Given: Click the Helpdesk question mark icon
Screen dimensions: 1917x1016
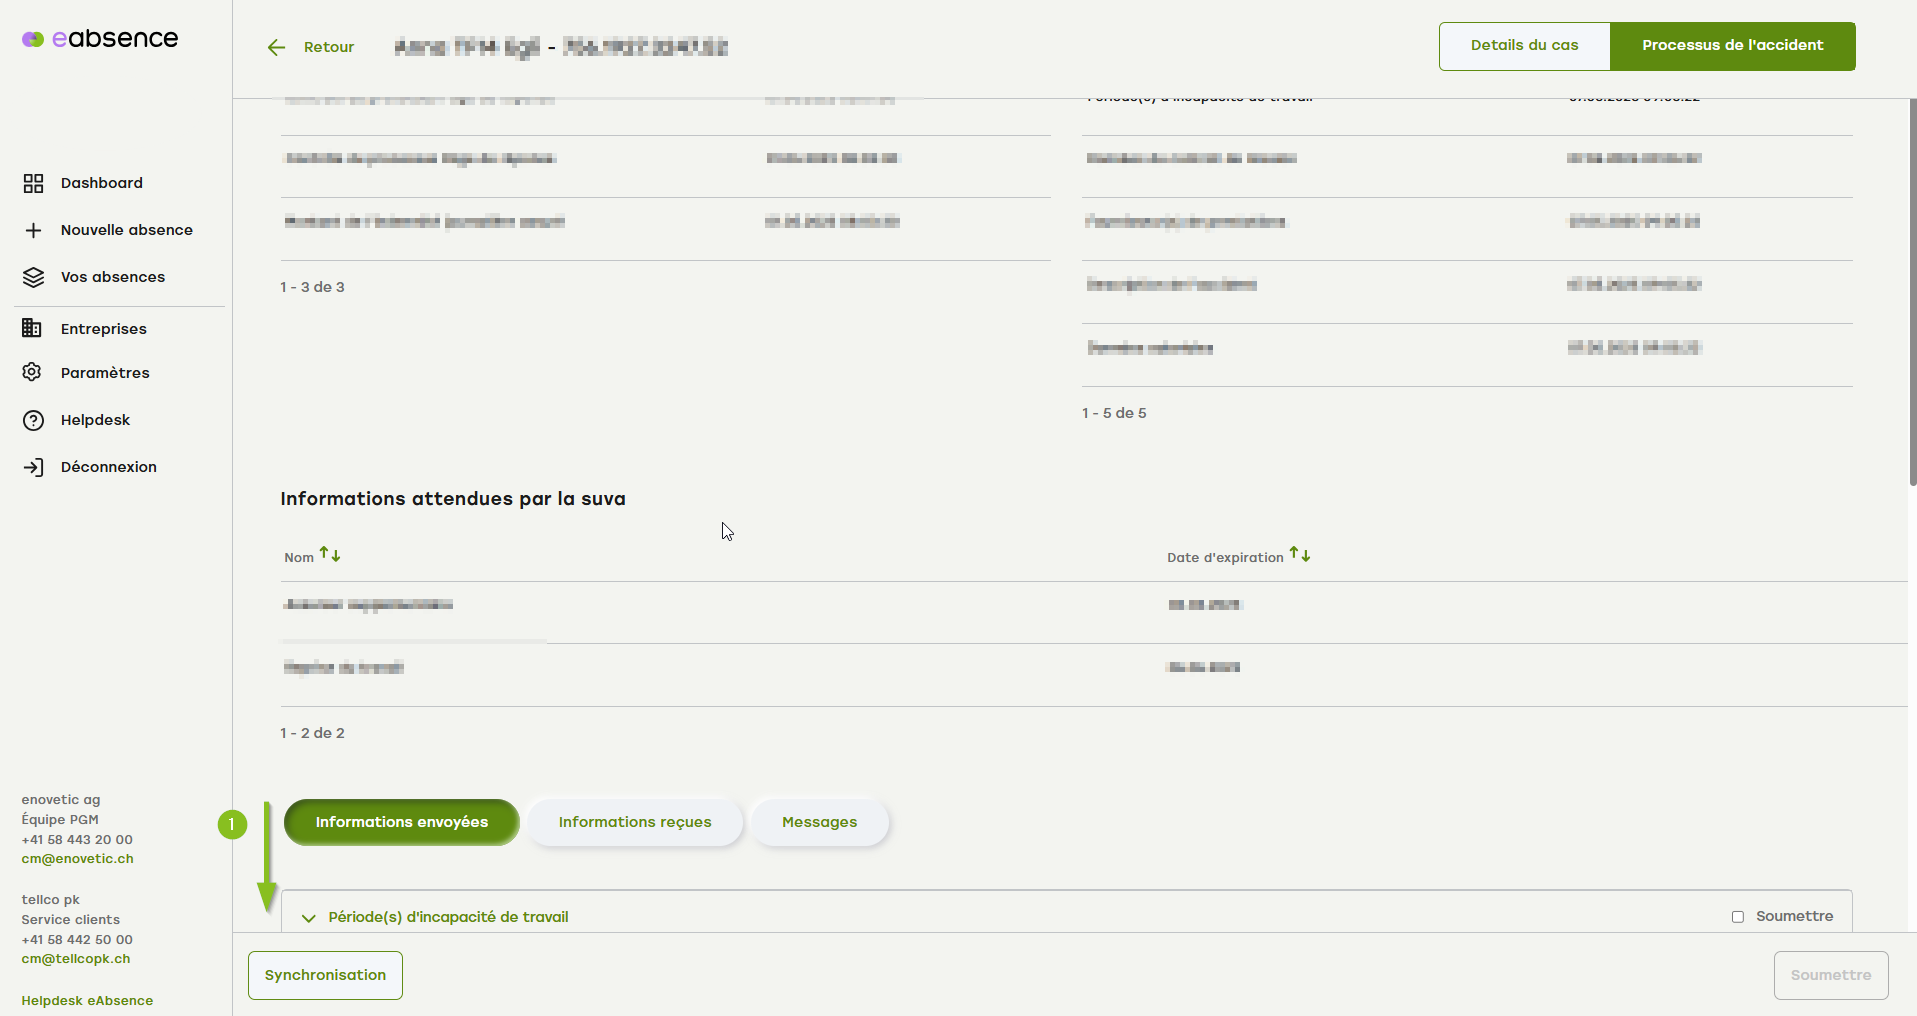Looking at the screenshot, I should click(33, 420).
